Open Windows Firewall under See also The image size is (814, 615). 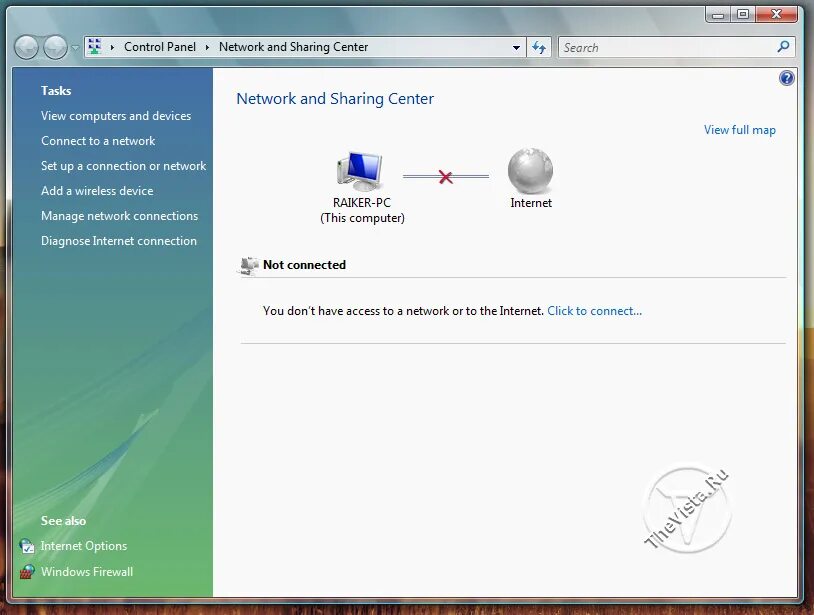click(87, 572)
